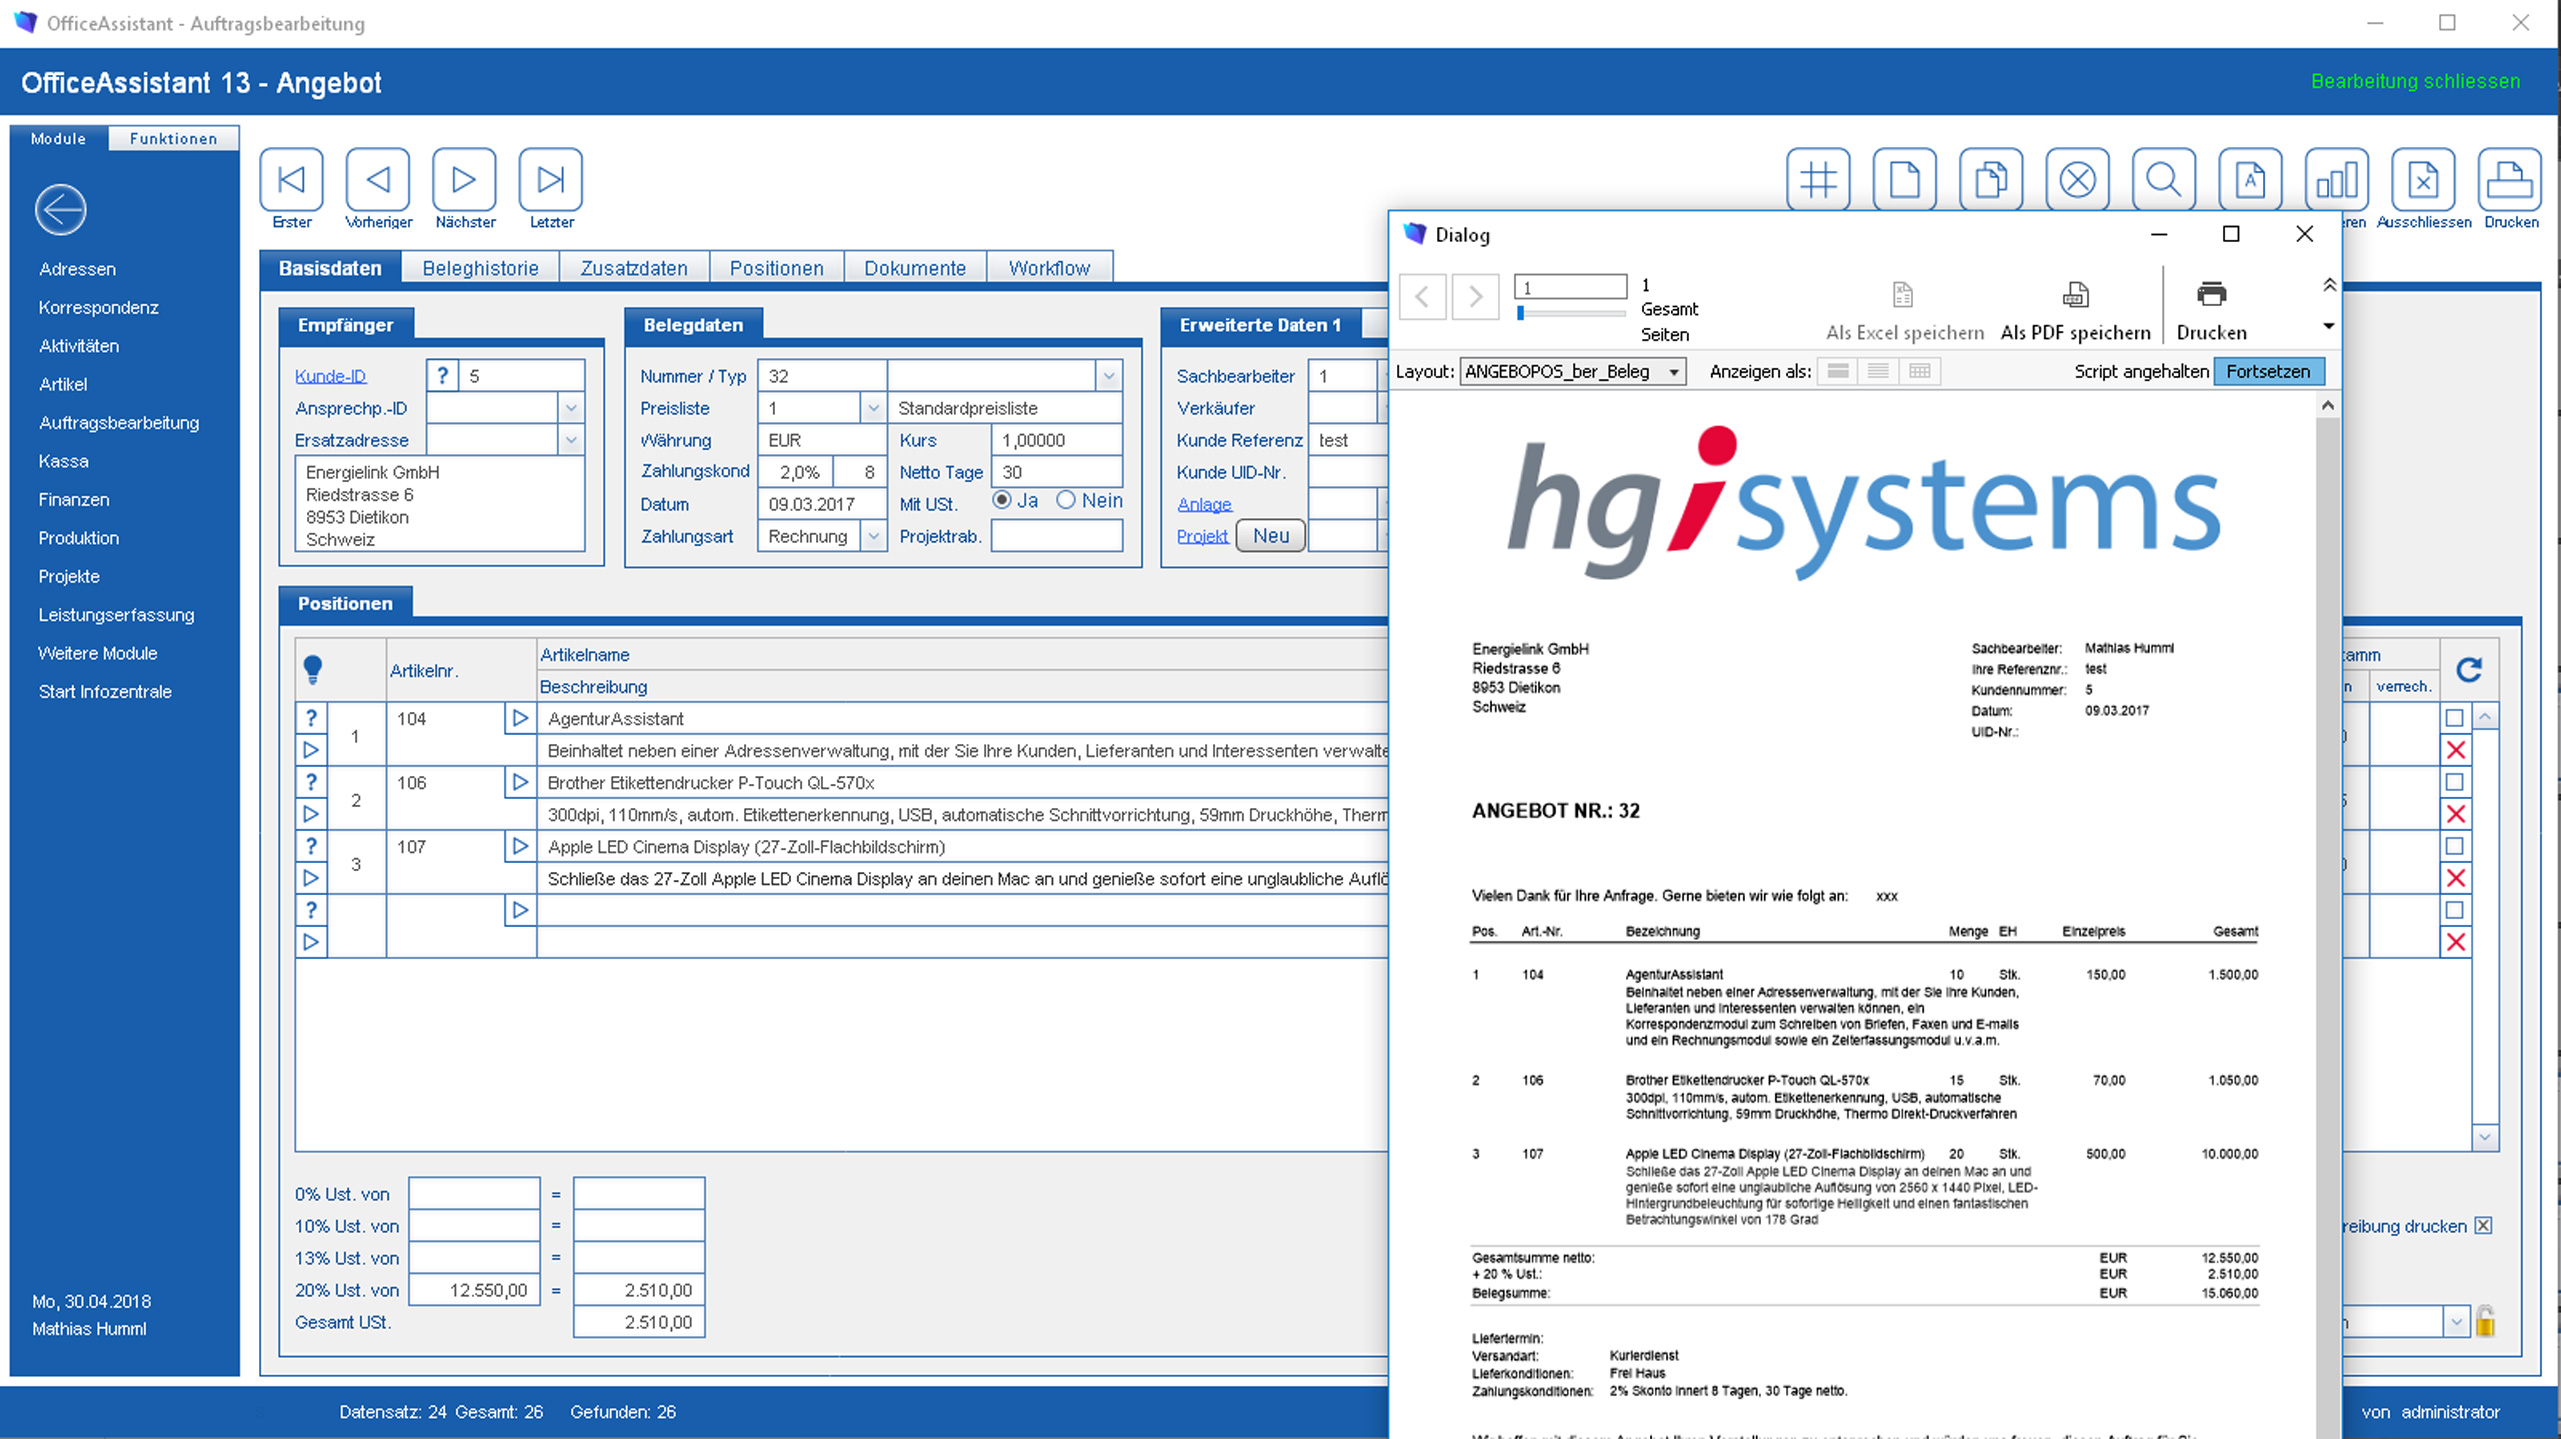
Task: Switch to the Positionen tab
Action: 776,268
